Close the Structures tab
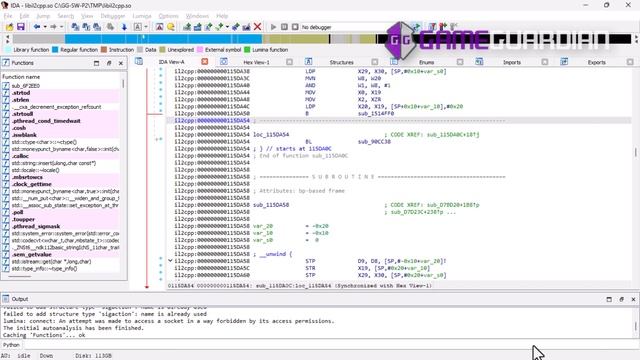The image size is (640, 360). click(375, 62)
